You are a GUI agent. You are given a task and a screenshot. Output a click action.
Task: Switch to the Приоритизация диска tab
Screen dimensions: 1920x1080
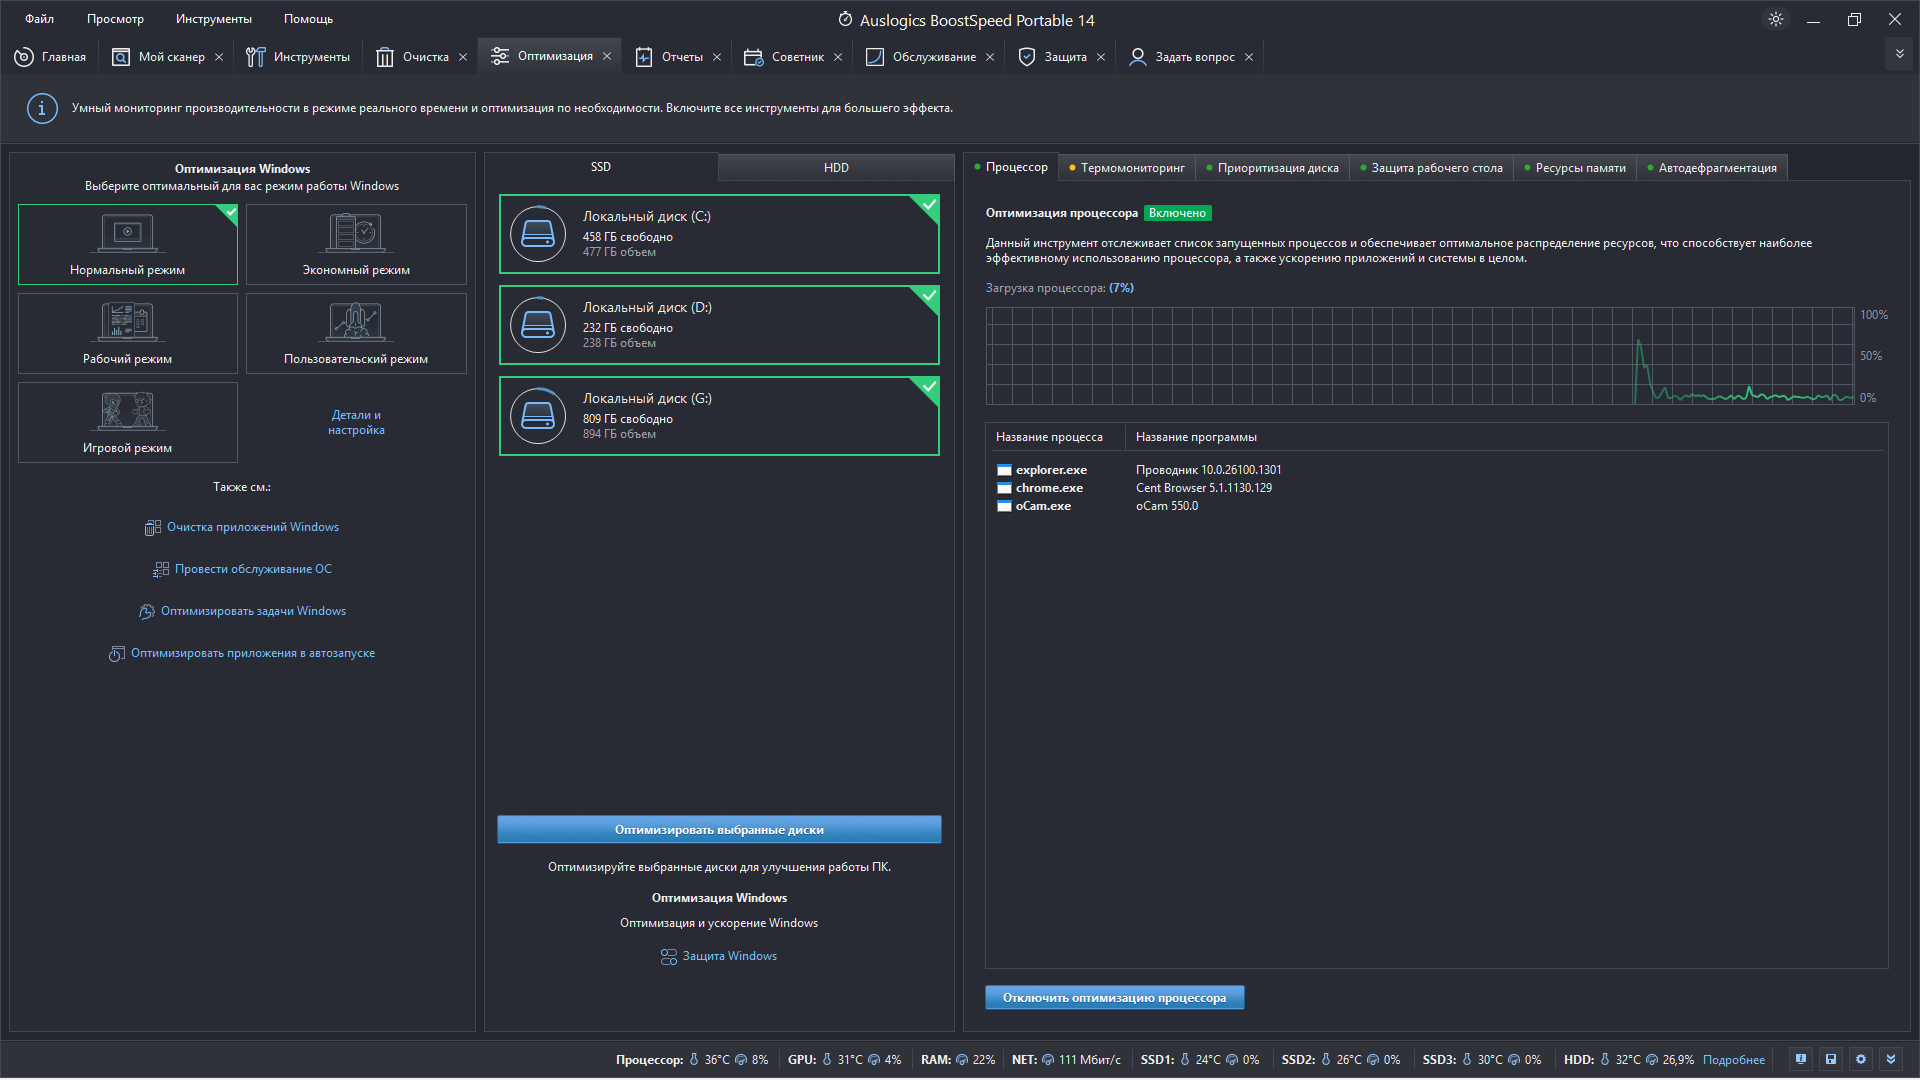(x=1272, y=168)
